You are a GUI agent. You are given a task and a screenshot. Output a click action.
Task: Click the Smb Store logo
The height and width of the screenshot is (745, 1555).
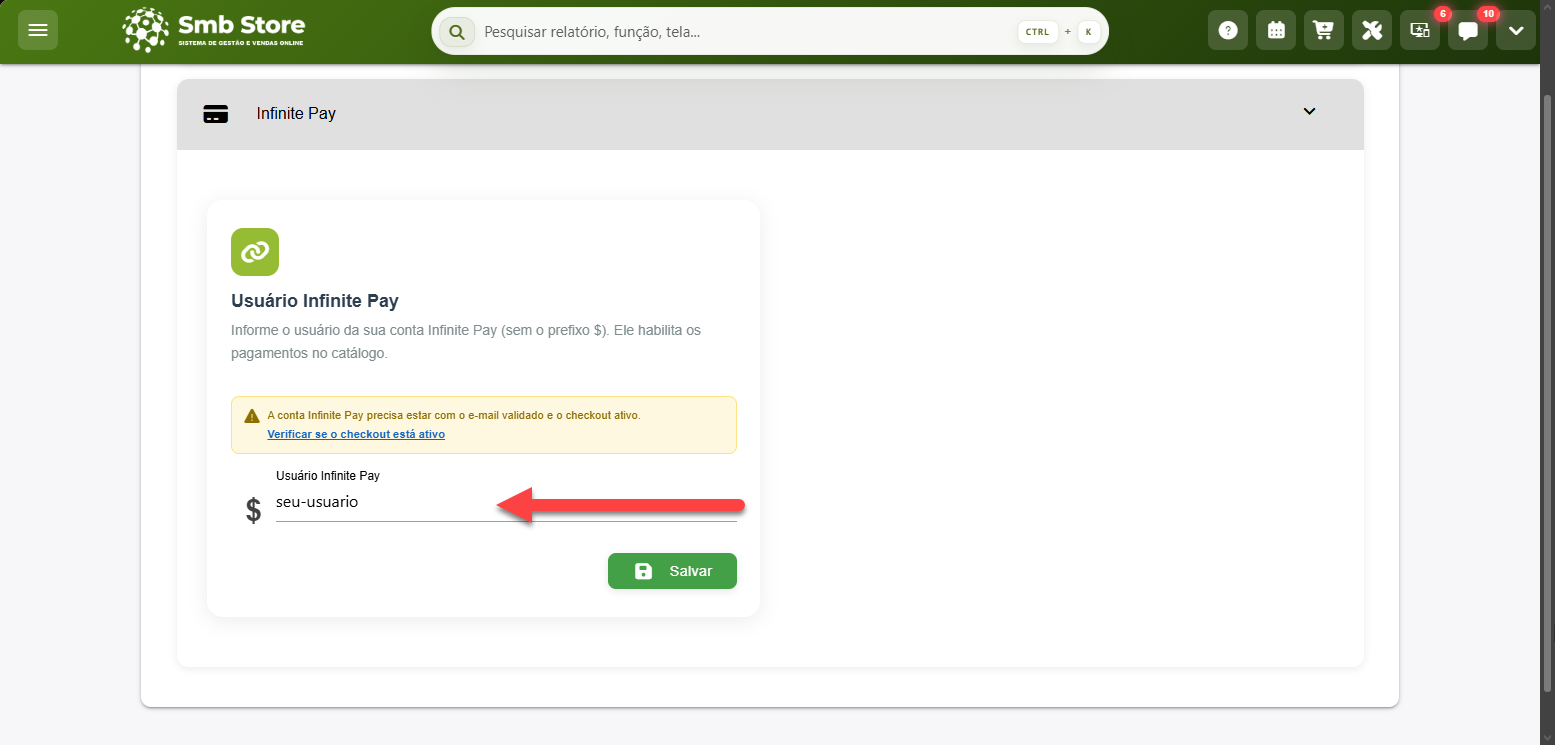point(214,30)
